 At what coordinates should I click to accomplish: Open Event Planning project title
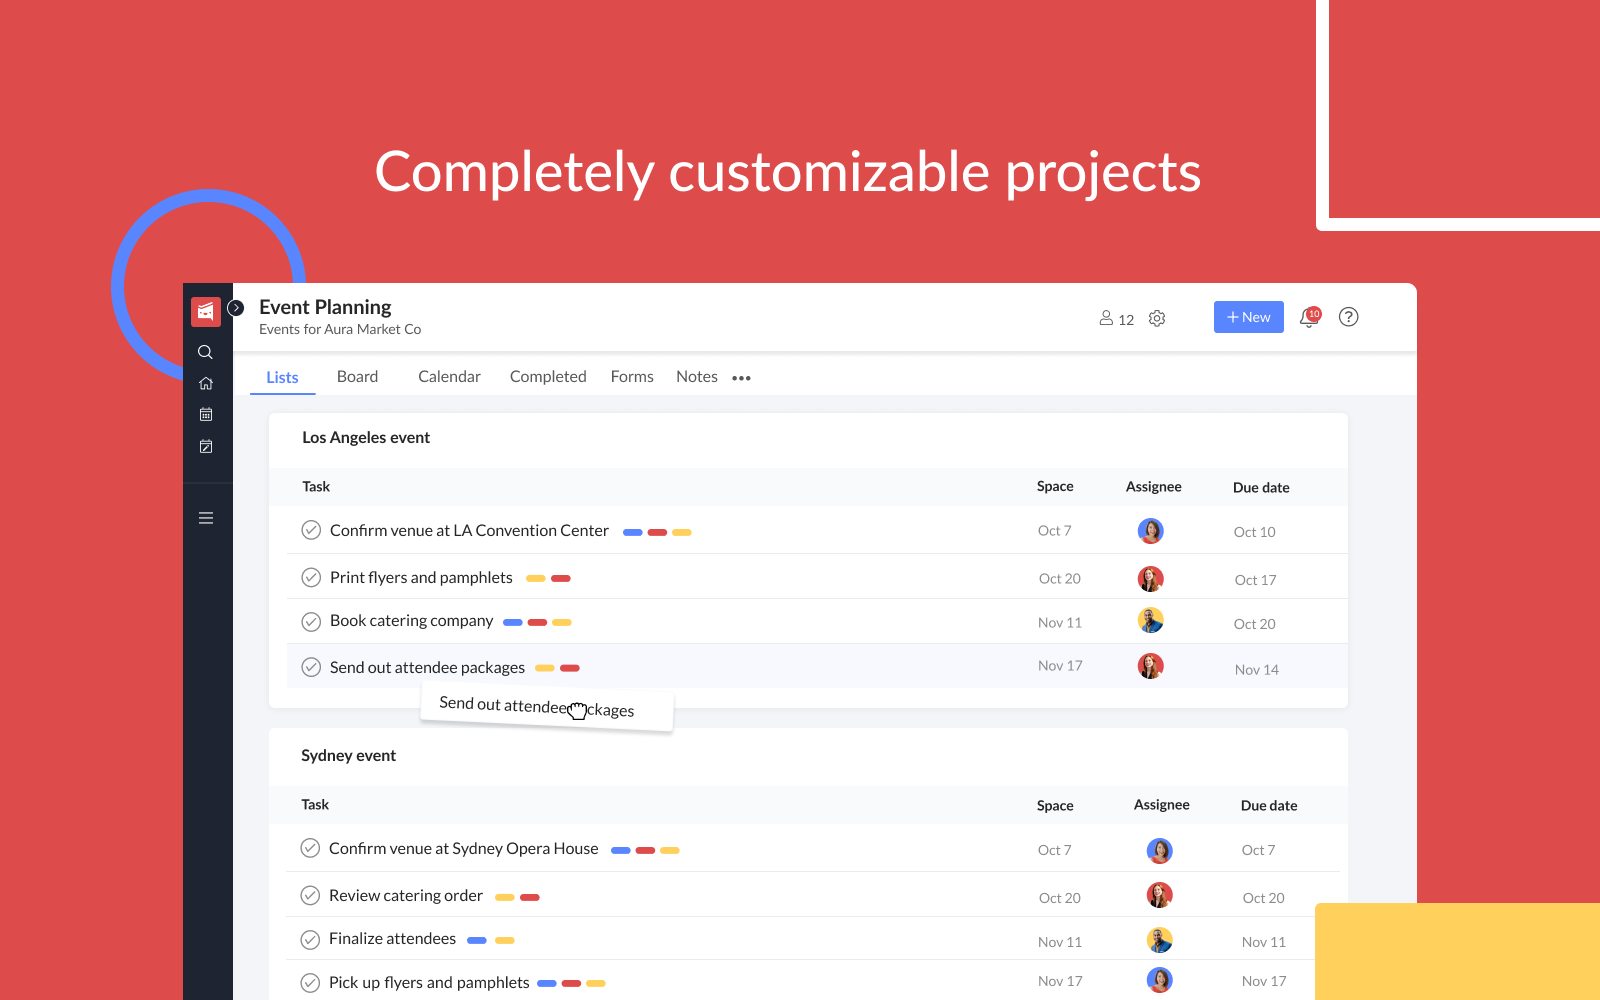point(325,307)
